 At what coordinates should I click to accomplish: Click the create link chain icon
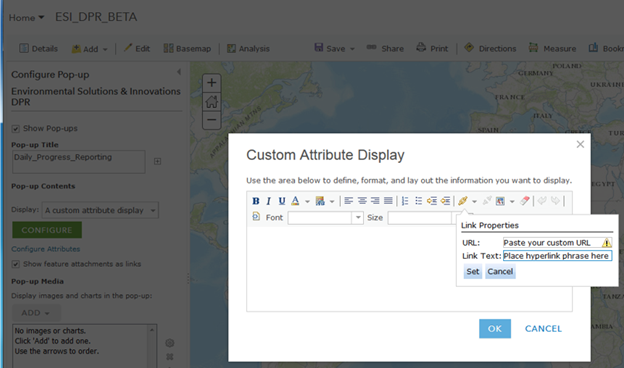(462, 201)
